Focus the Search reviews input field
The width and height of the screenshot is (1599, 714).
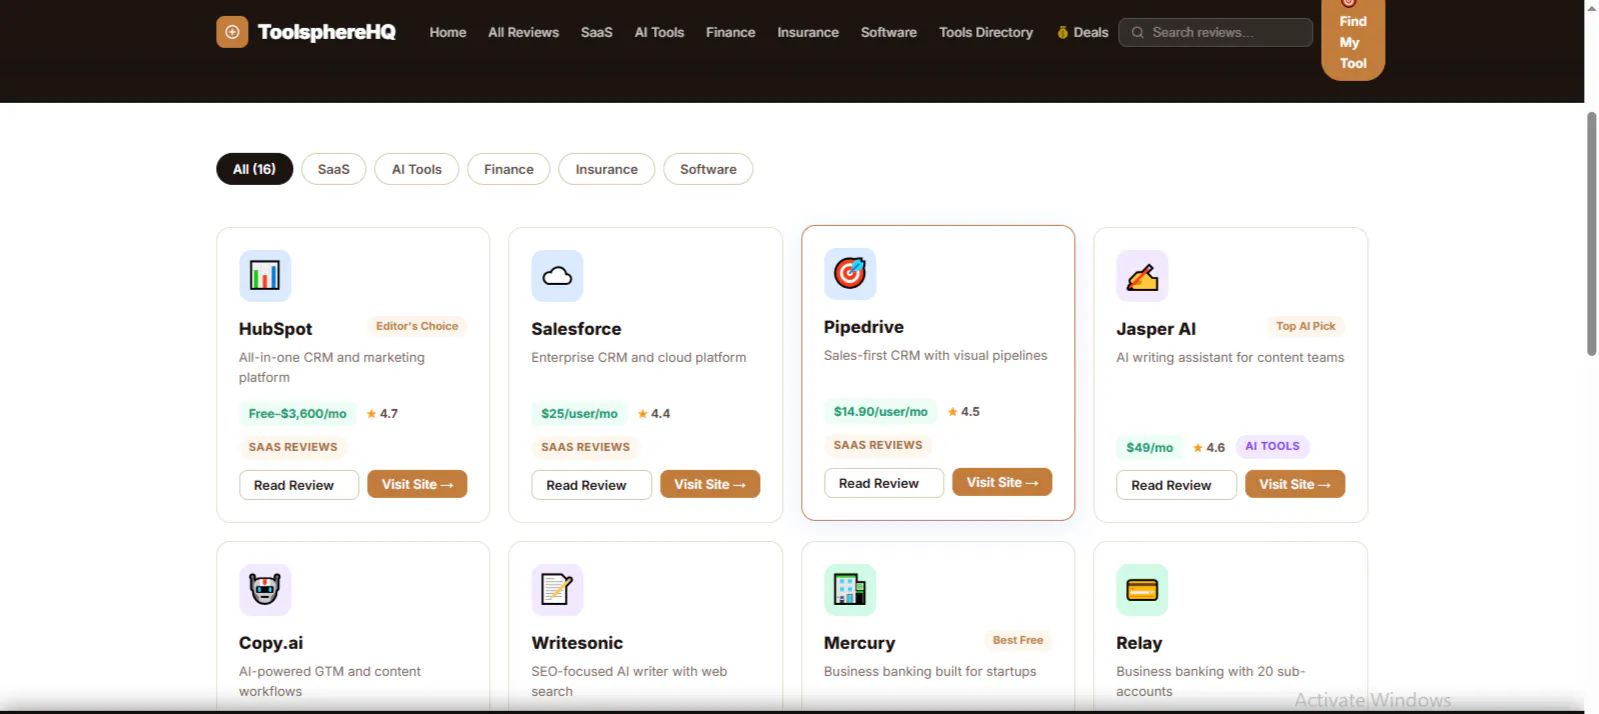(1215, 32)
